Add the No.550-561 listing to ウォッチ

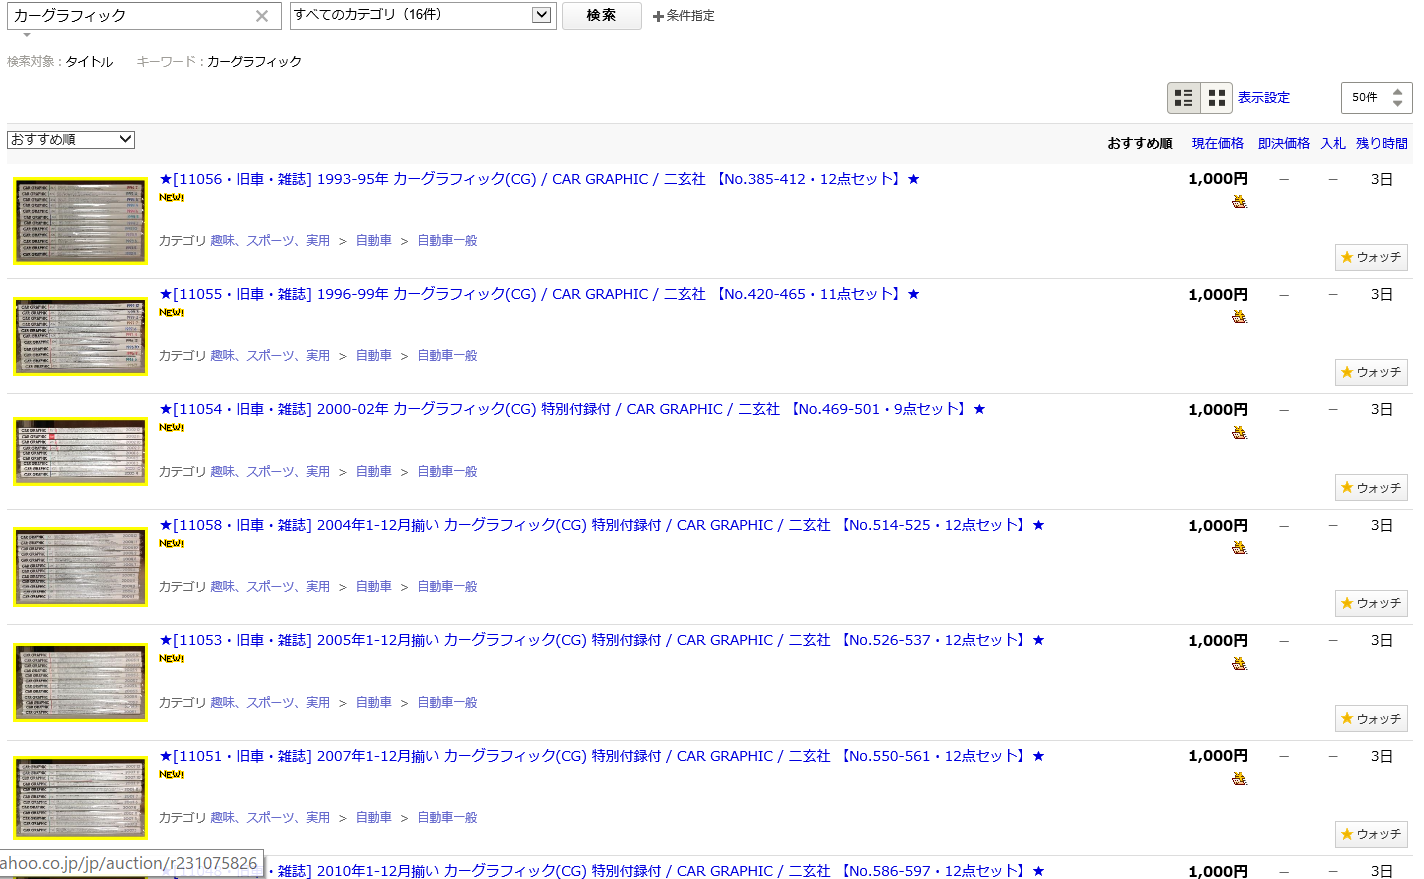click(1371, 834)
